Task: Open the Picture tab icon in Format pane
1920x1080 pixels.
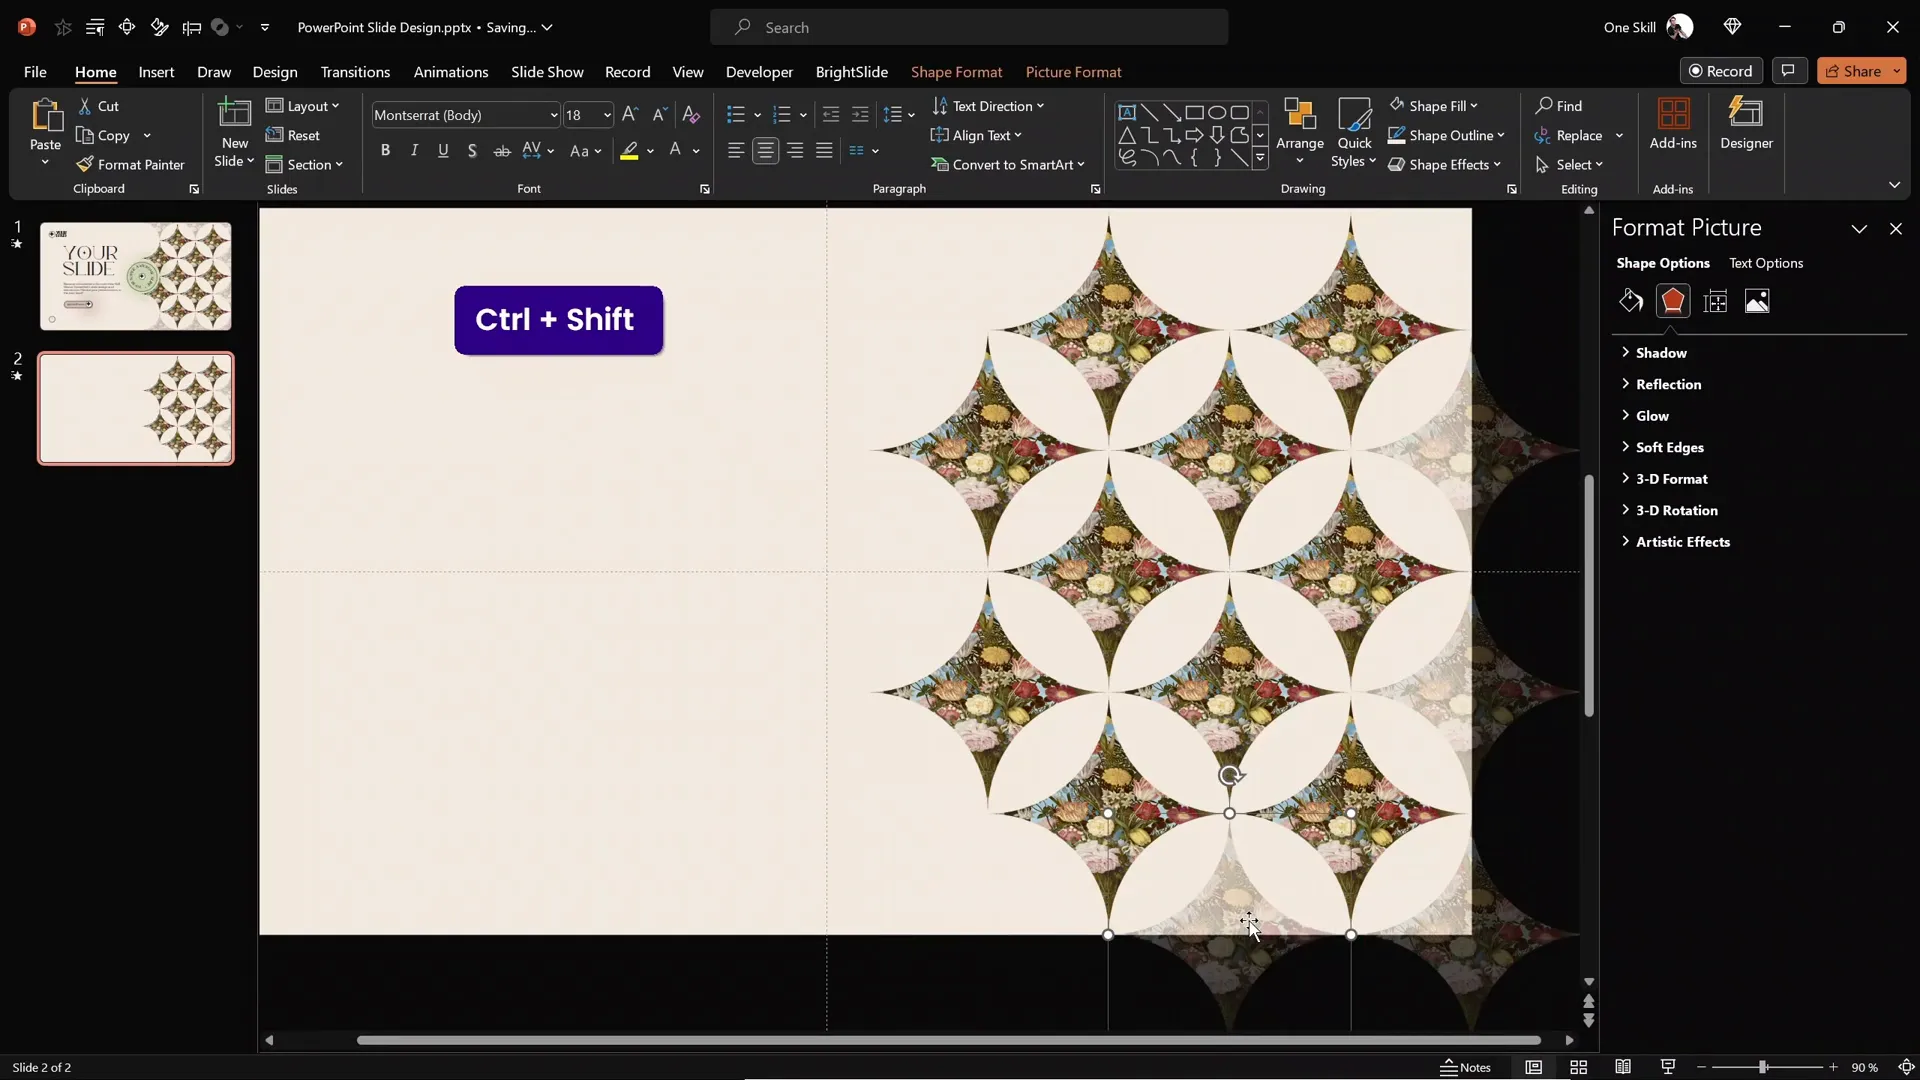Action: [x=1757, y=301]
